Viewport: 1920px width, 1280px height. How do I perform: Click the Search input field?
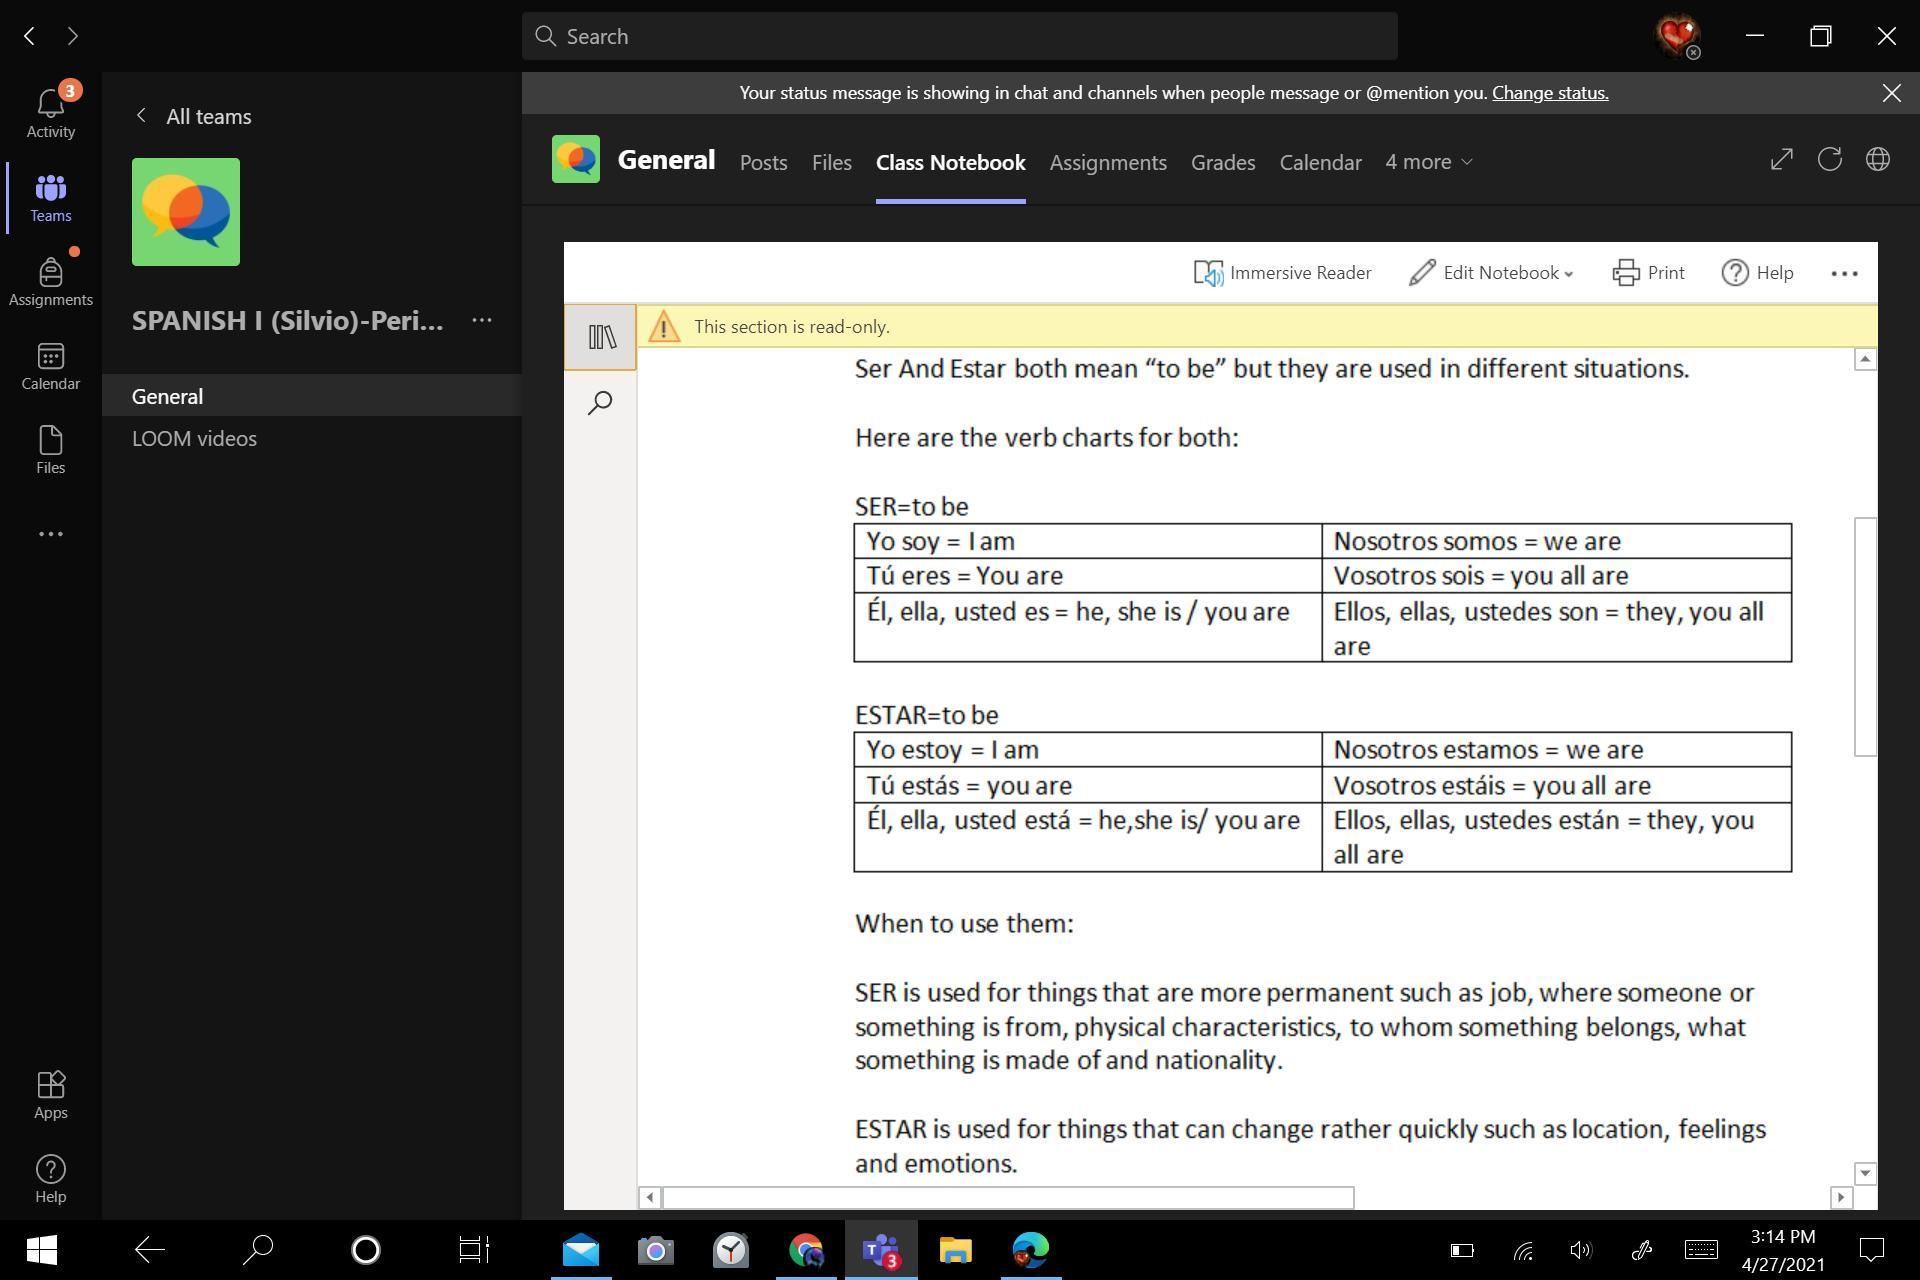(x=958, y=36)
